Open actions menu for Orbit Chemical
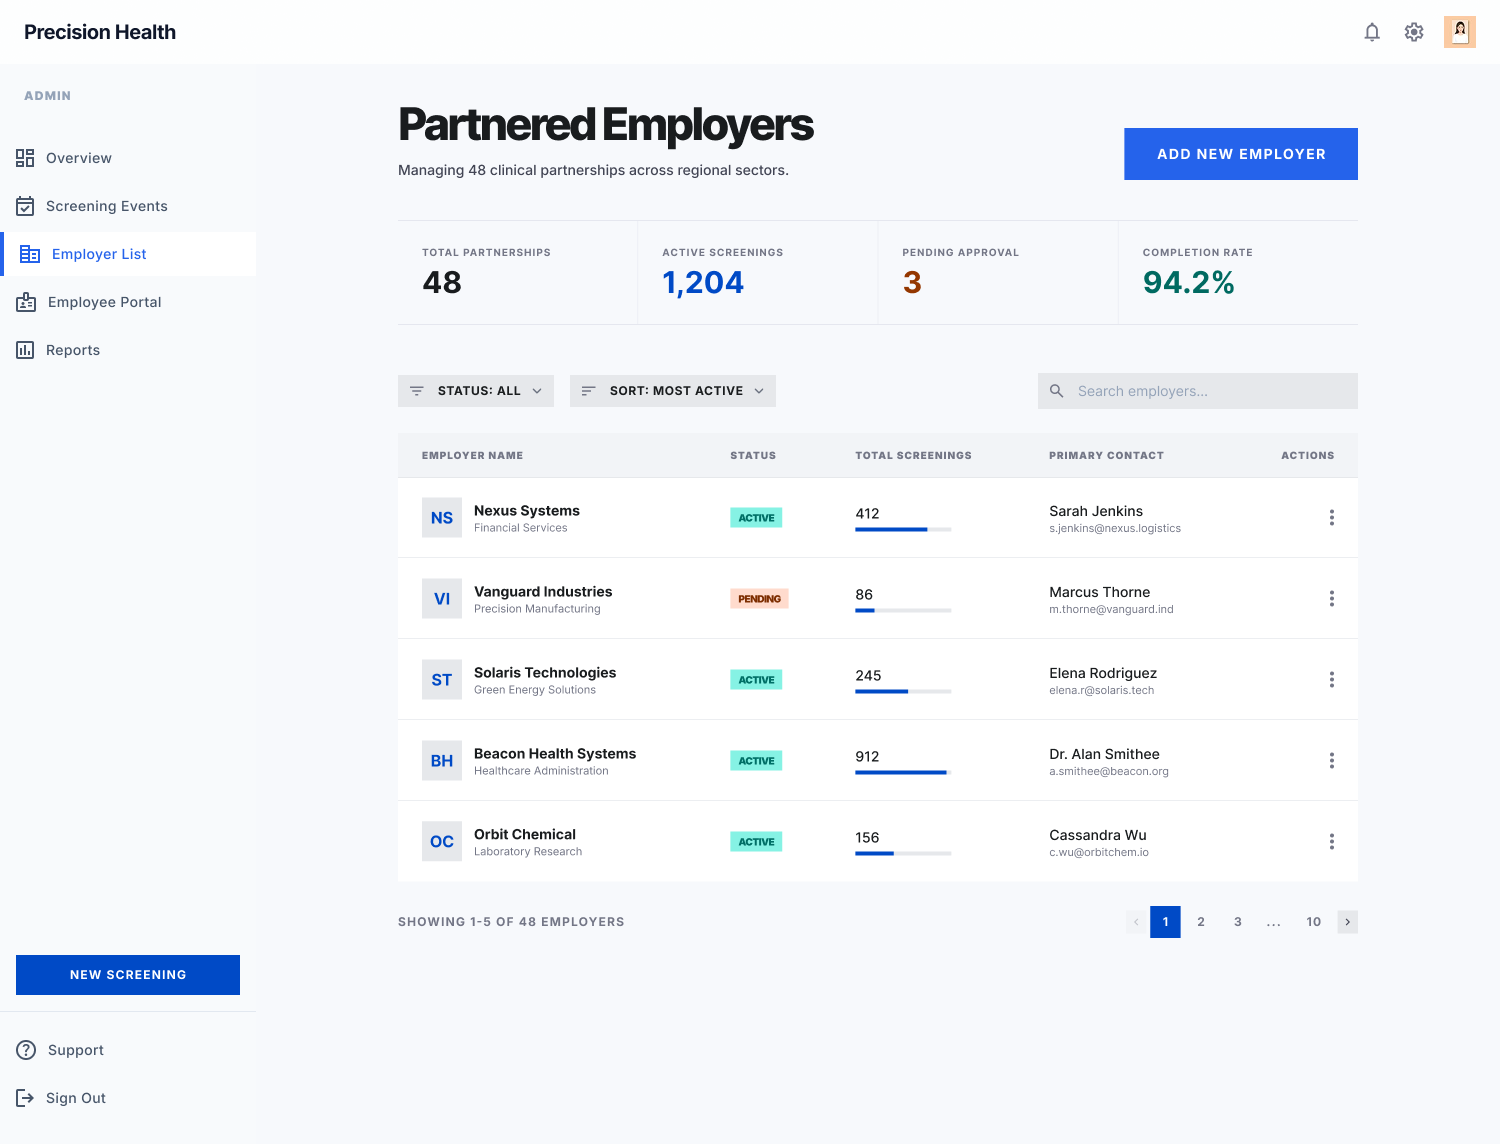This screenshot has height=1144, width=1500. (x=1332, y=842)
